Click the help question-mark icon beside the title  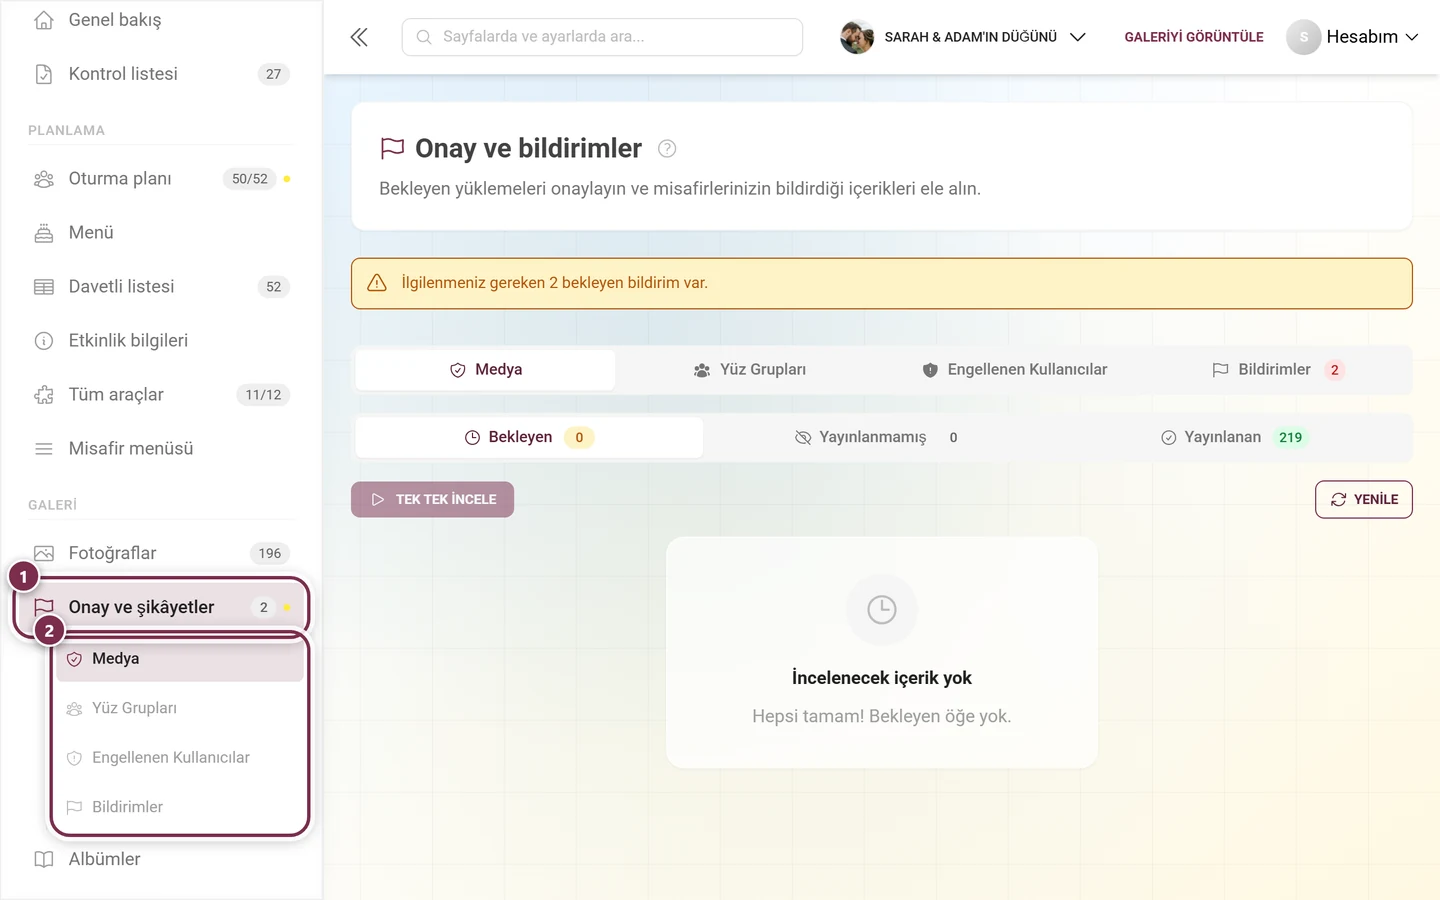point(667,149)
